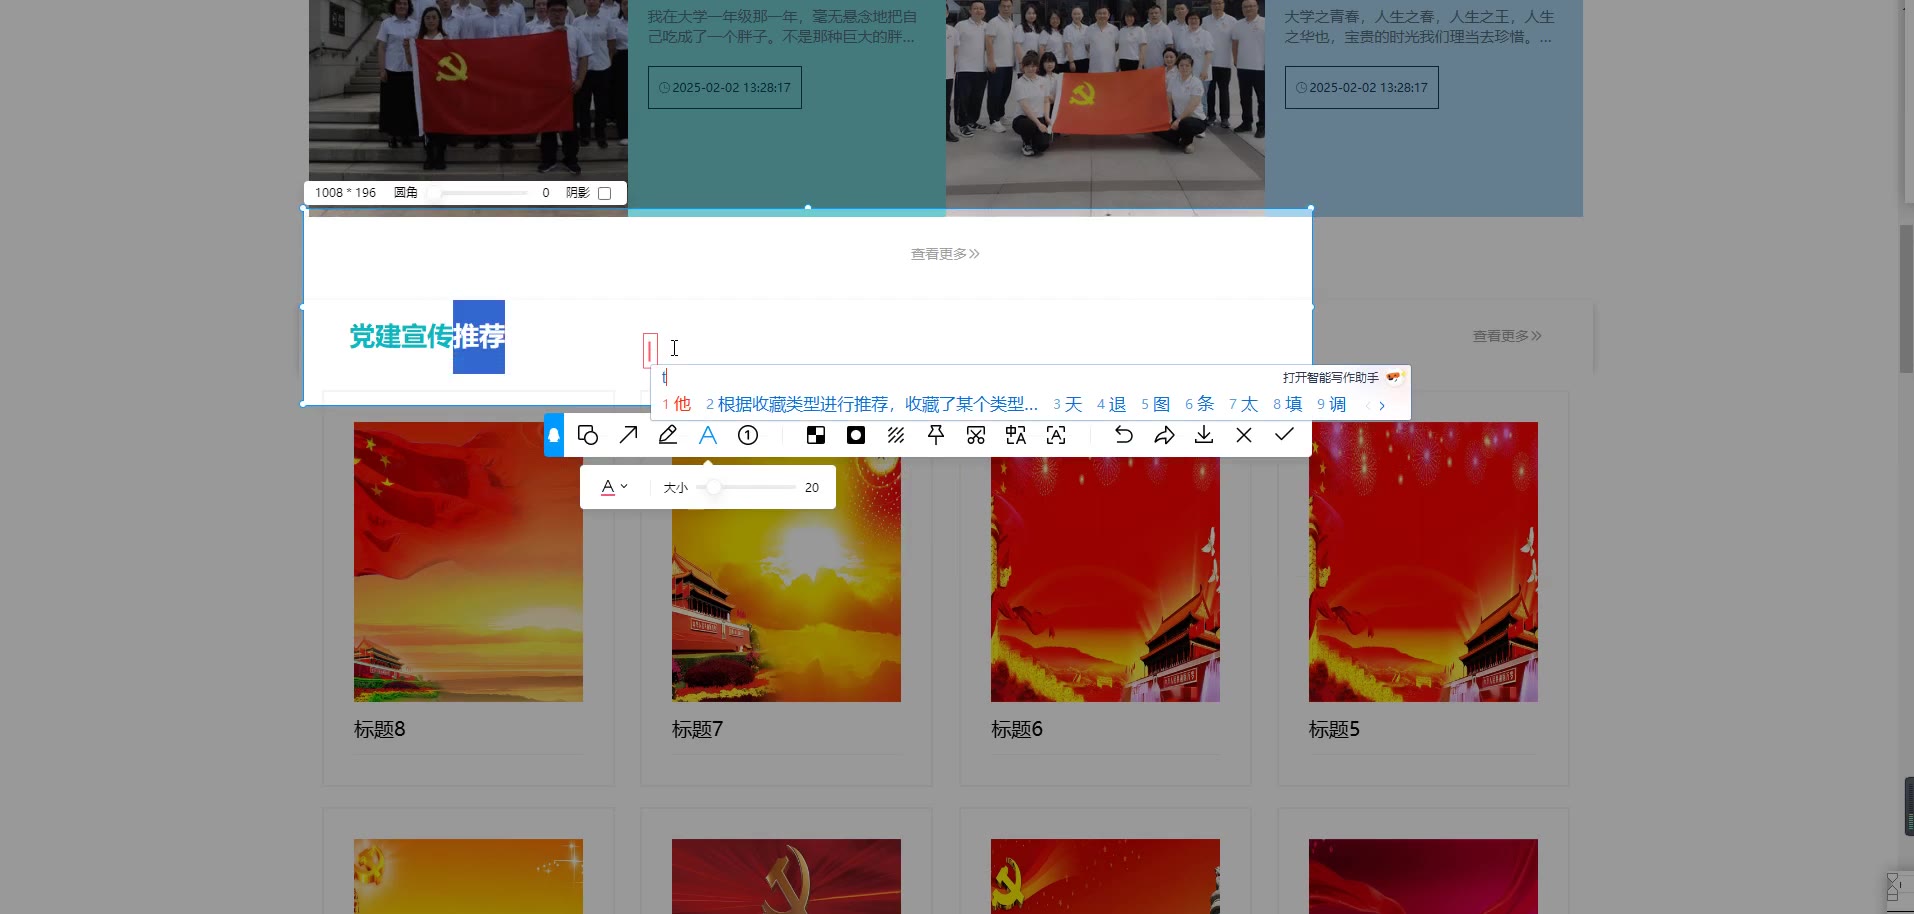Click the 我在大学一年级那一年 article excerpt
Screen dimensions: 1914x914
(x=782, y=27)
